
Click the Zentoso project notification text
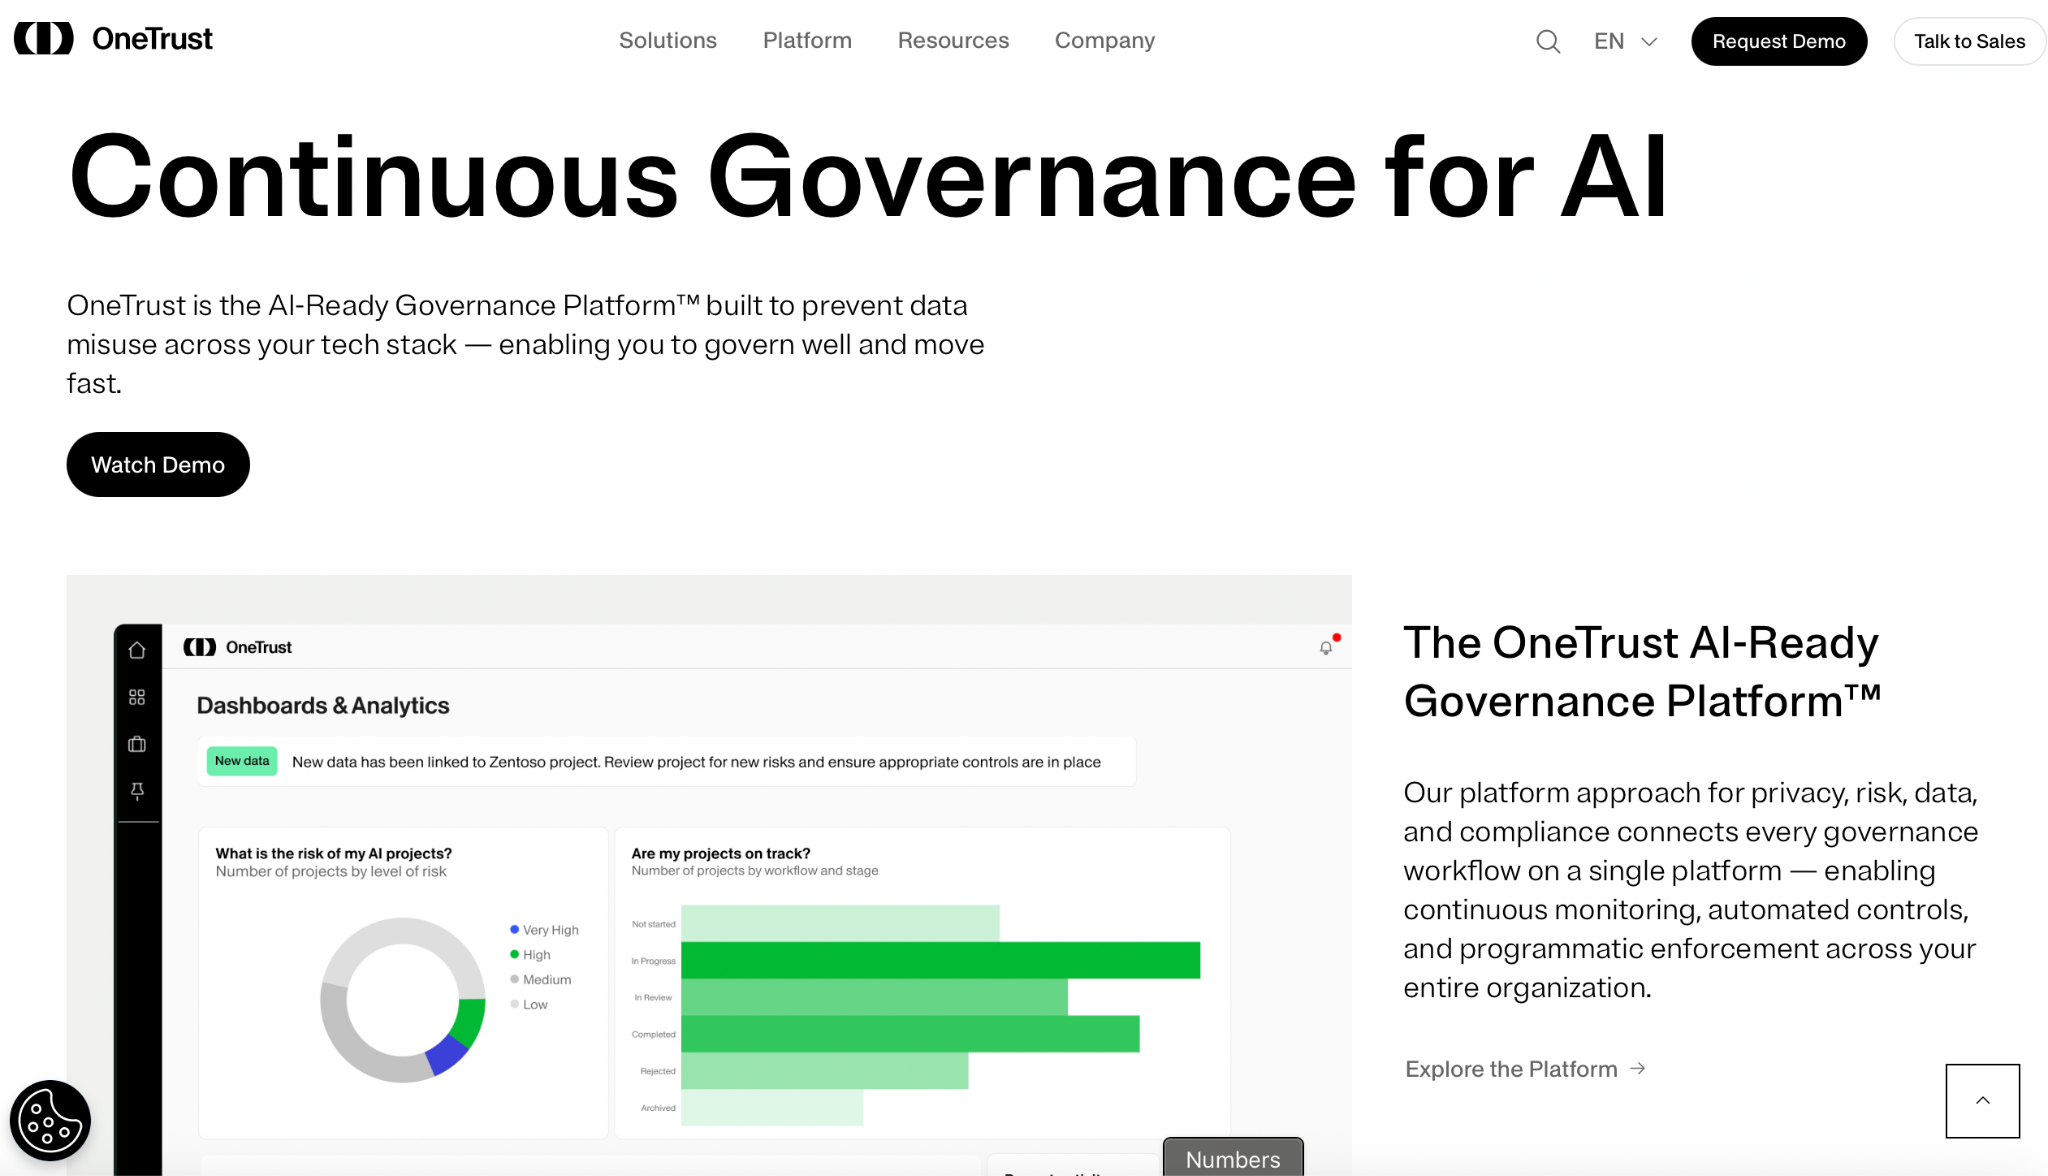(696, 762)
